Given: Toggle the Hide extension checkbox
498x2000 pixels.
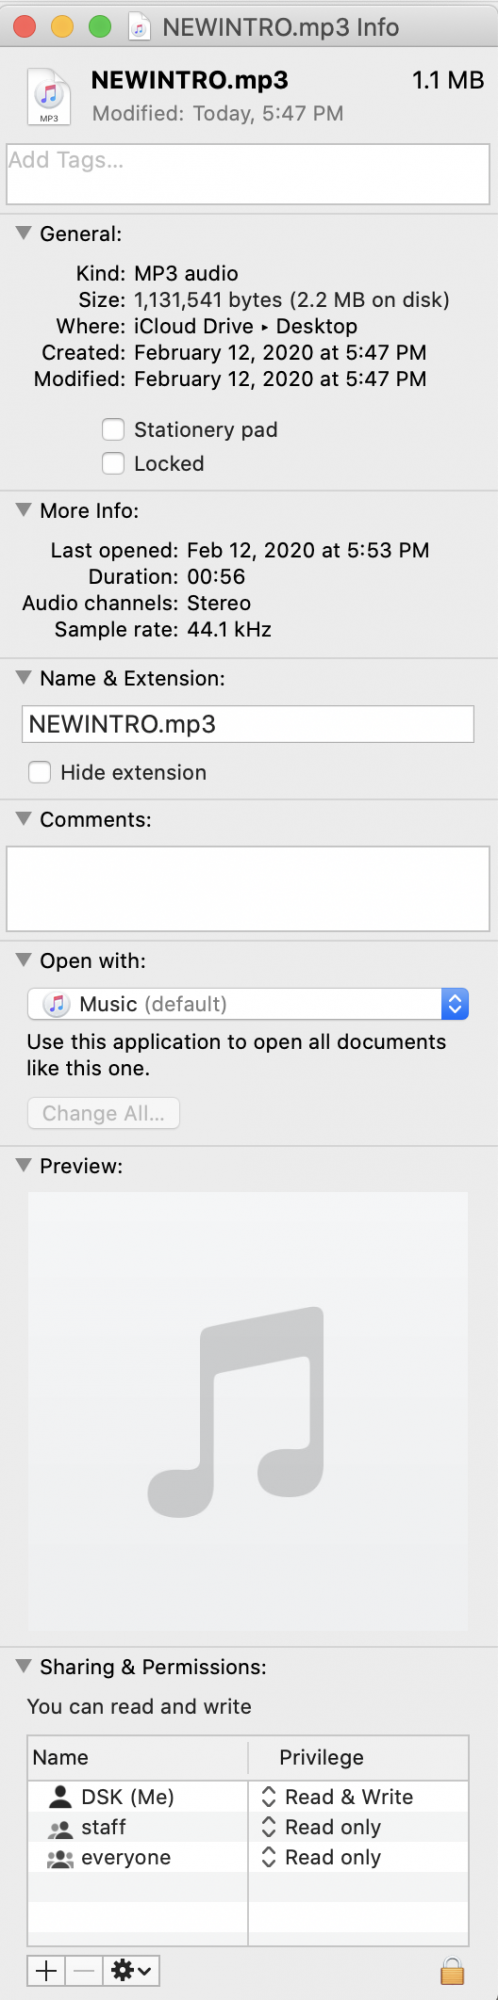Looking at the screenshot, I should [40, 772].
